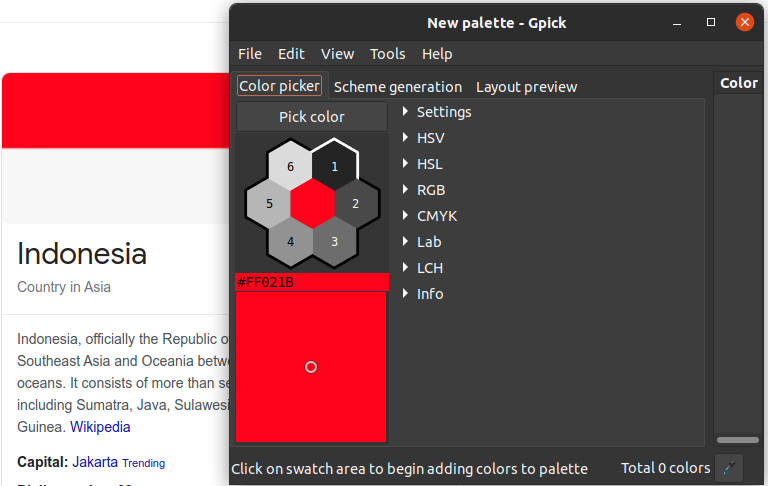Switch to the Layout preview tab
The width and height of the screenshot is (768, 486).
tap(527, 87)
